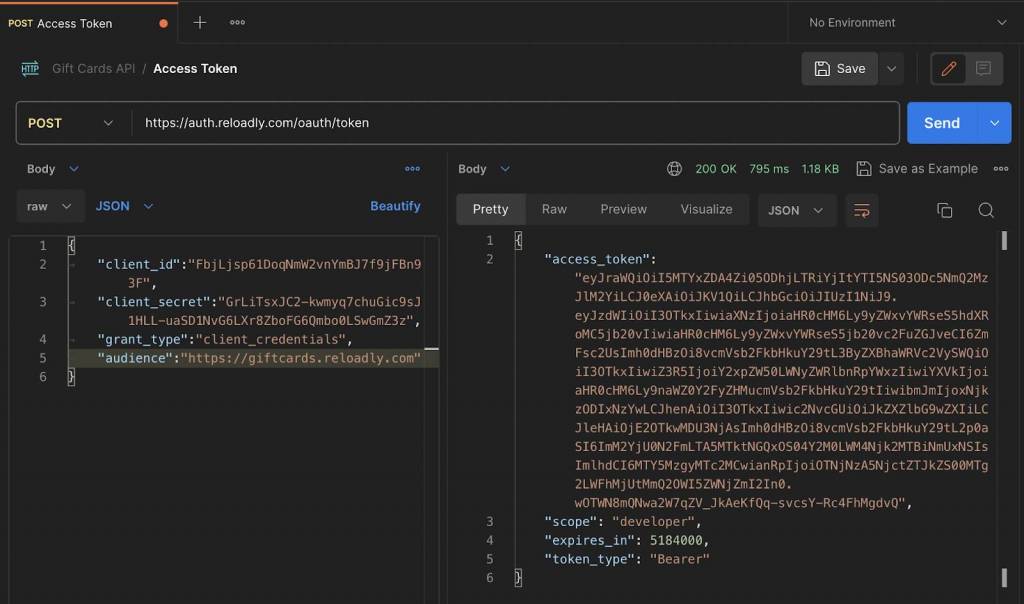Click the tab overflow three-dots icon
Screen dimensions: 1024x604
coord(237,22)
